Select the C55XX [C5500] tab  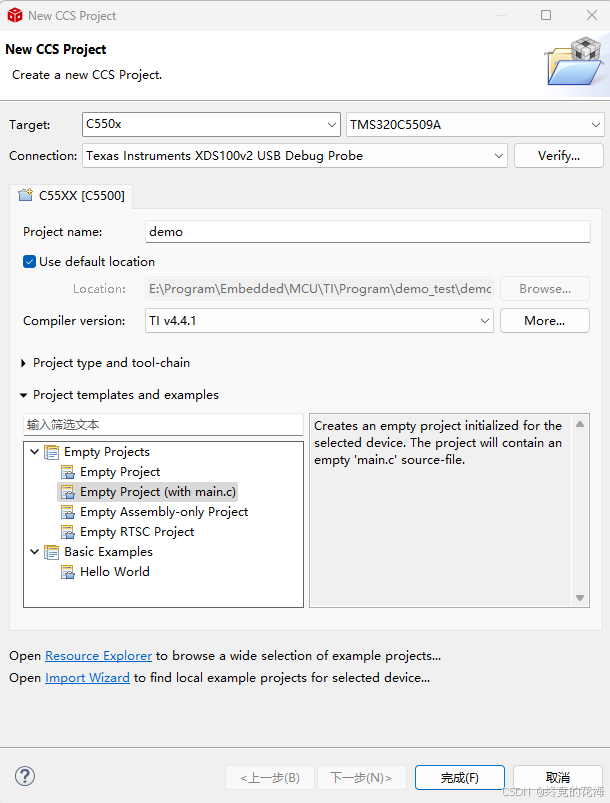71,196
